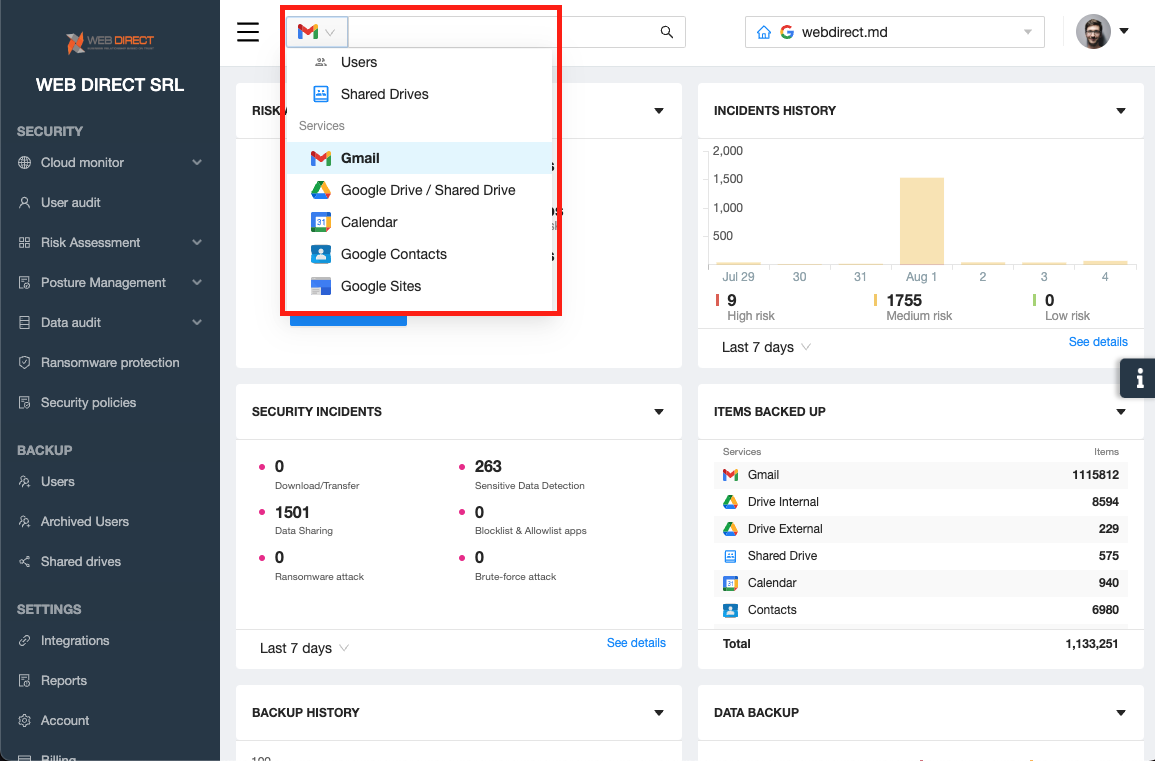This screenshot has width=1155, height=761.
Task: Change Last 7 days in Security Incidents
Action: [304, 648]
